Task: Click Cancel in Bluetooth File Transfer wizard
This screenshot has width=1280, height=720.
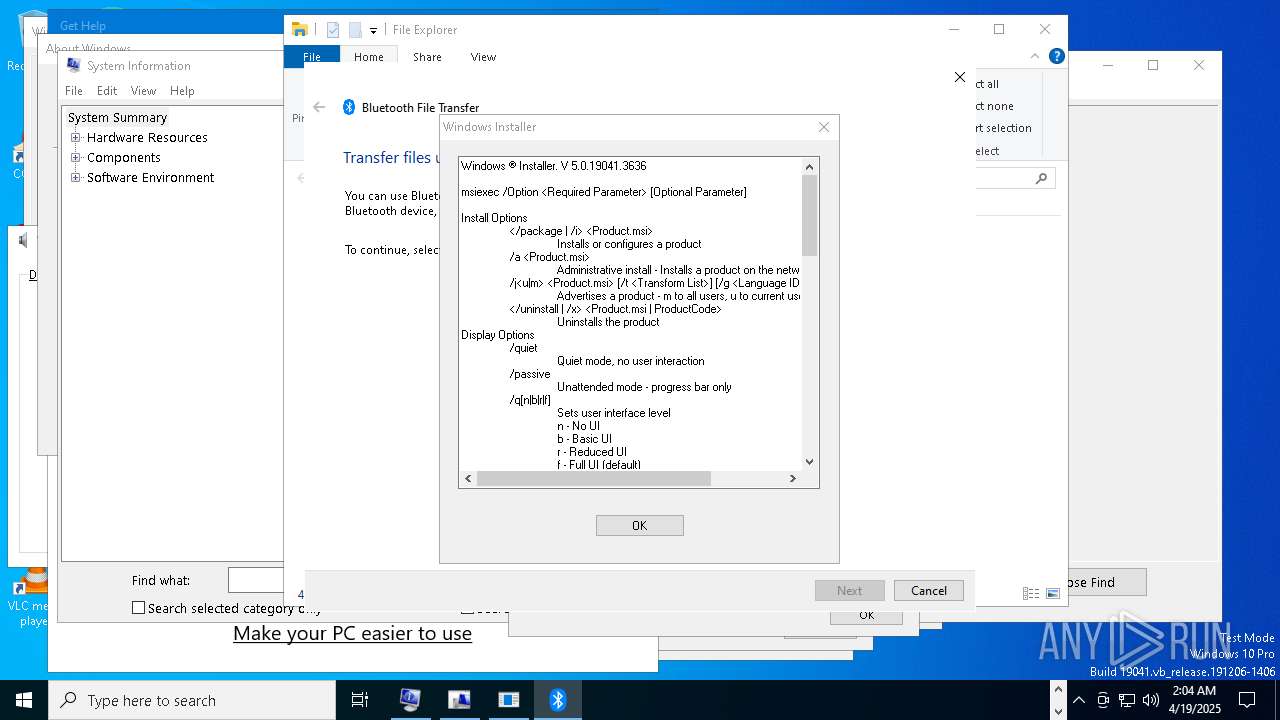Action: click(x=928, y=590)
